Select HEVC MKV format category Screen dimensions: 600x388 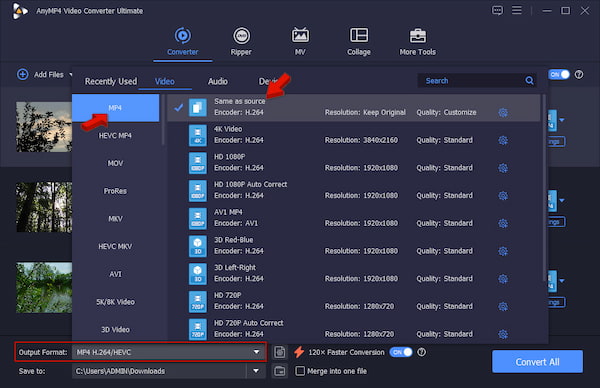(x=115, y=246)
